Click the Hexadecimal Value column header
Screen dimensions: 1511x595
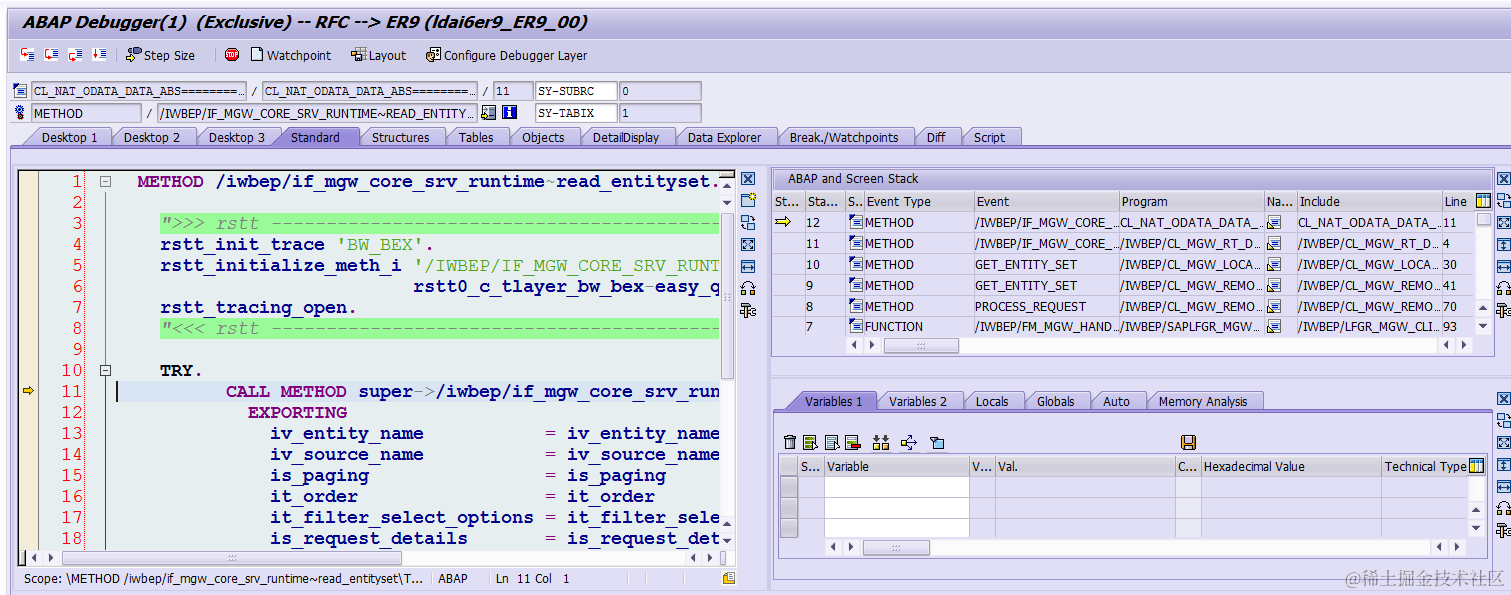[x=1290, y=466]
